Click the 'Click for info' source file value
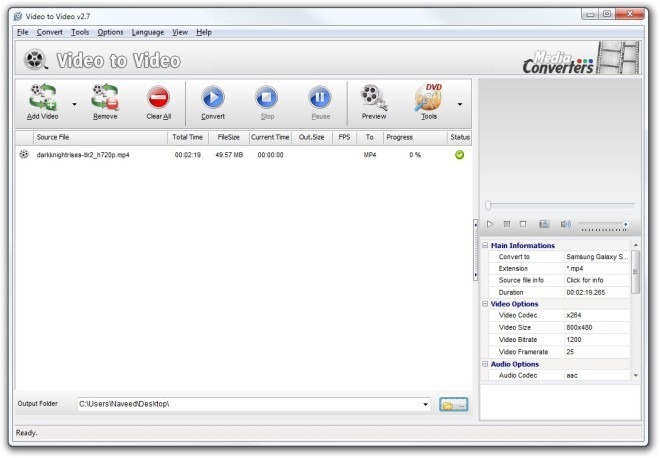 [597, 280]
